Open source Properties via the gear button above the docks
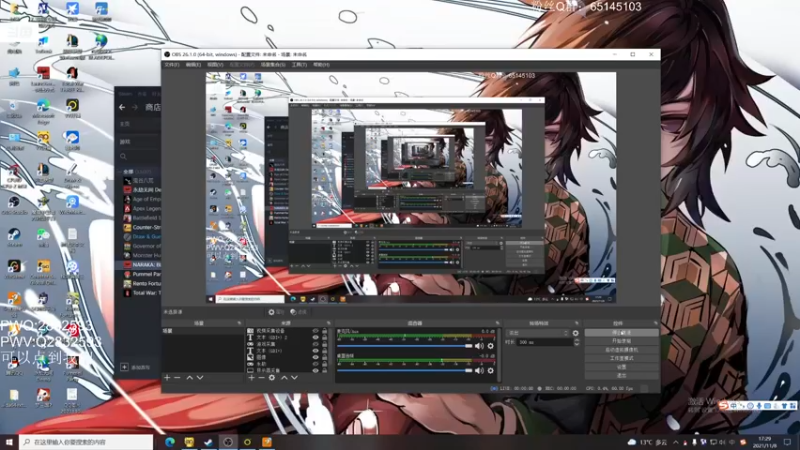 pos(276,312)
